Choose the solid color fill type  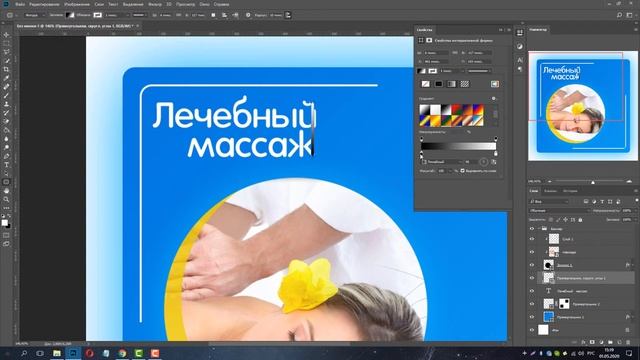438,84
